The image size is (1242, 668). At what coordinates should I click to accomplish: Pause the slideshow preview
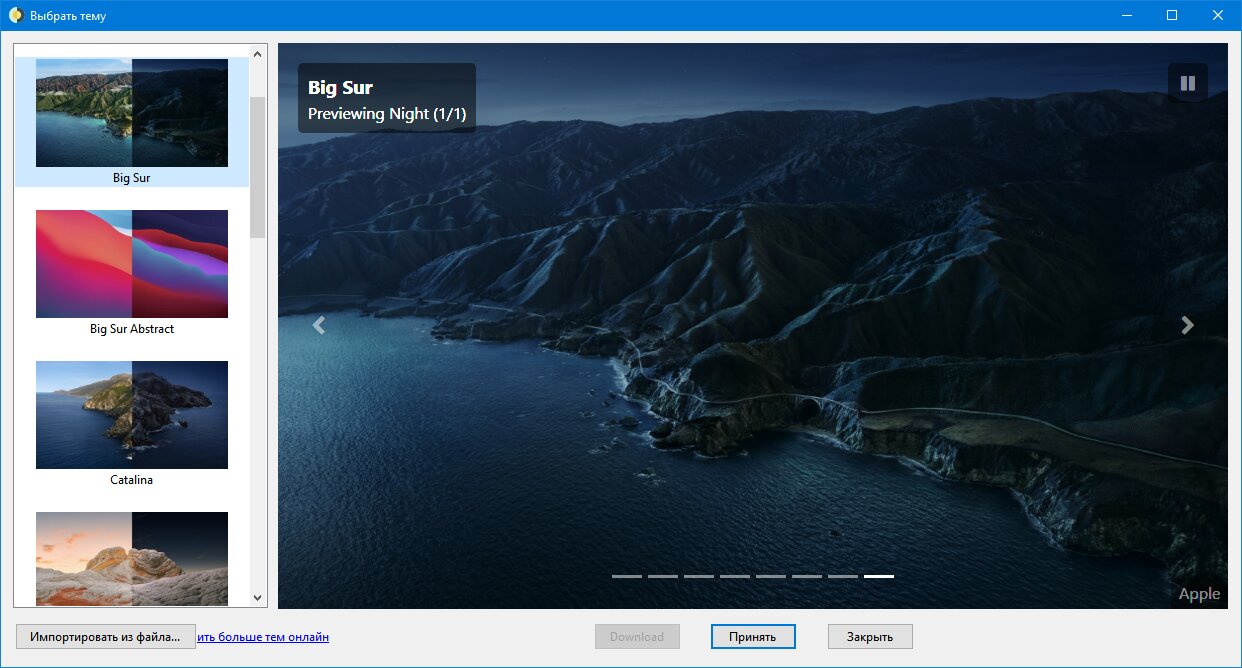click(x=1188, y=83)
